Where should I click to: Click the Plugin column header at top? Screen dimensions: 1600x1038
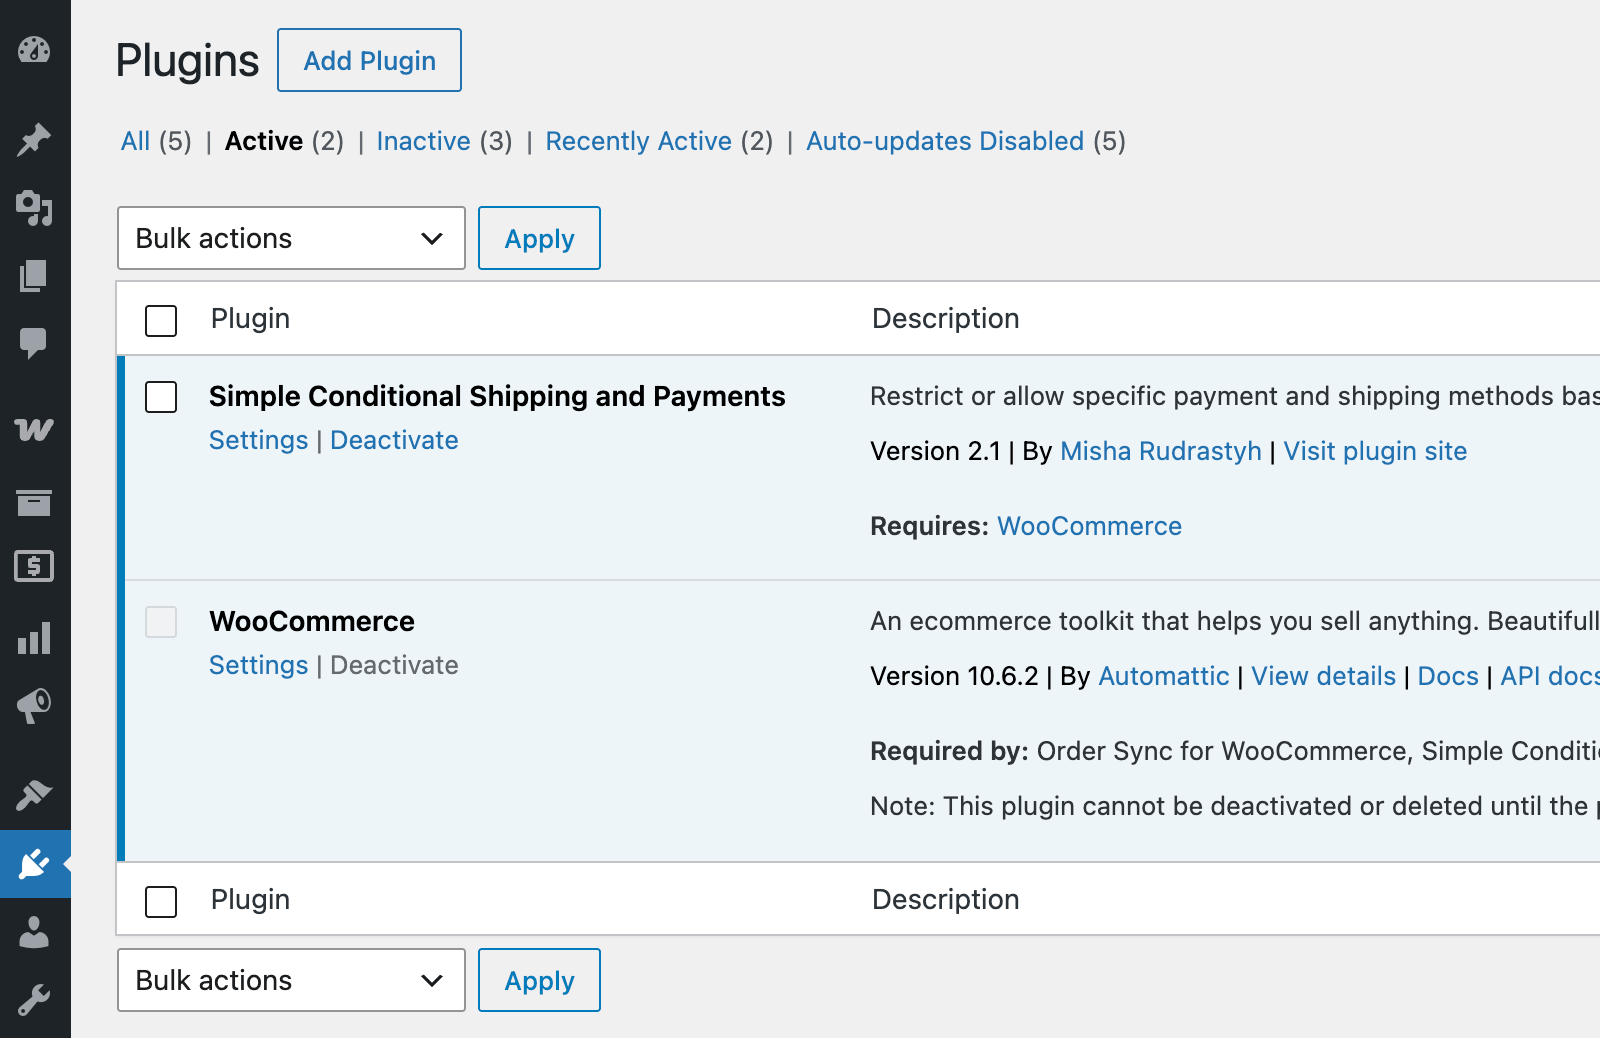coord(250,319)
